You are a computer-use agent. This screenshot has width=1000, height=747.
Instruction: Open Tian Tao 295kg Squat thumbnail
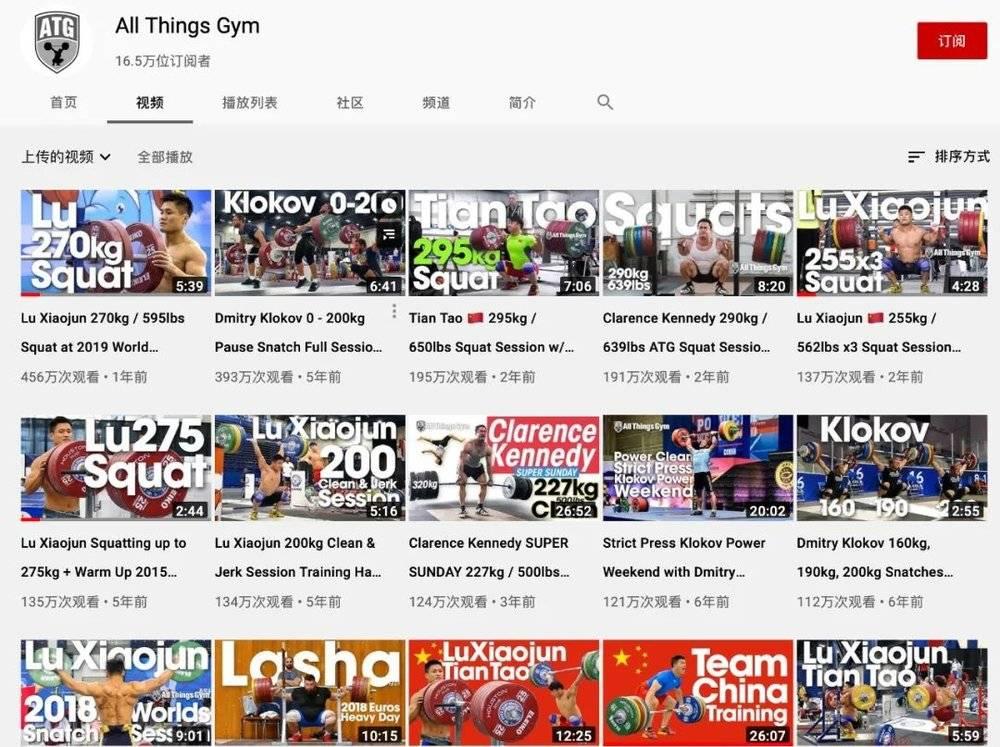tap(503, 242)
